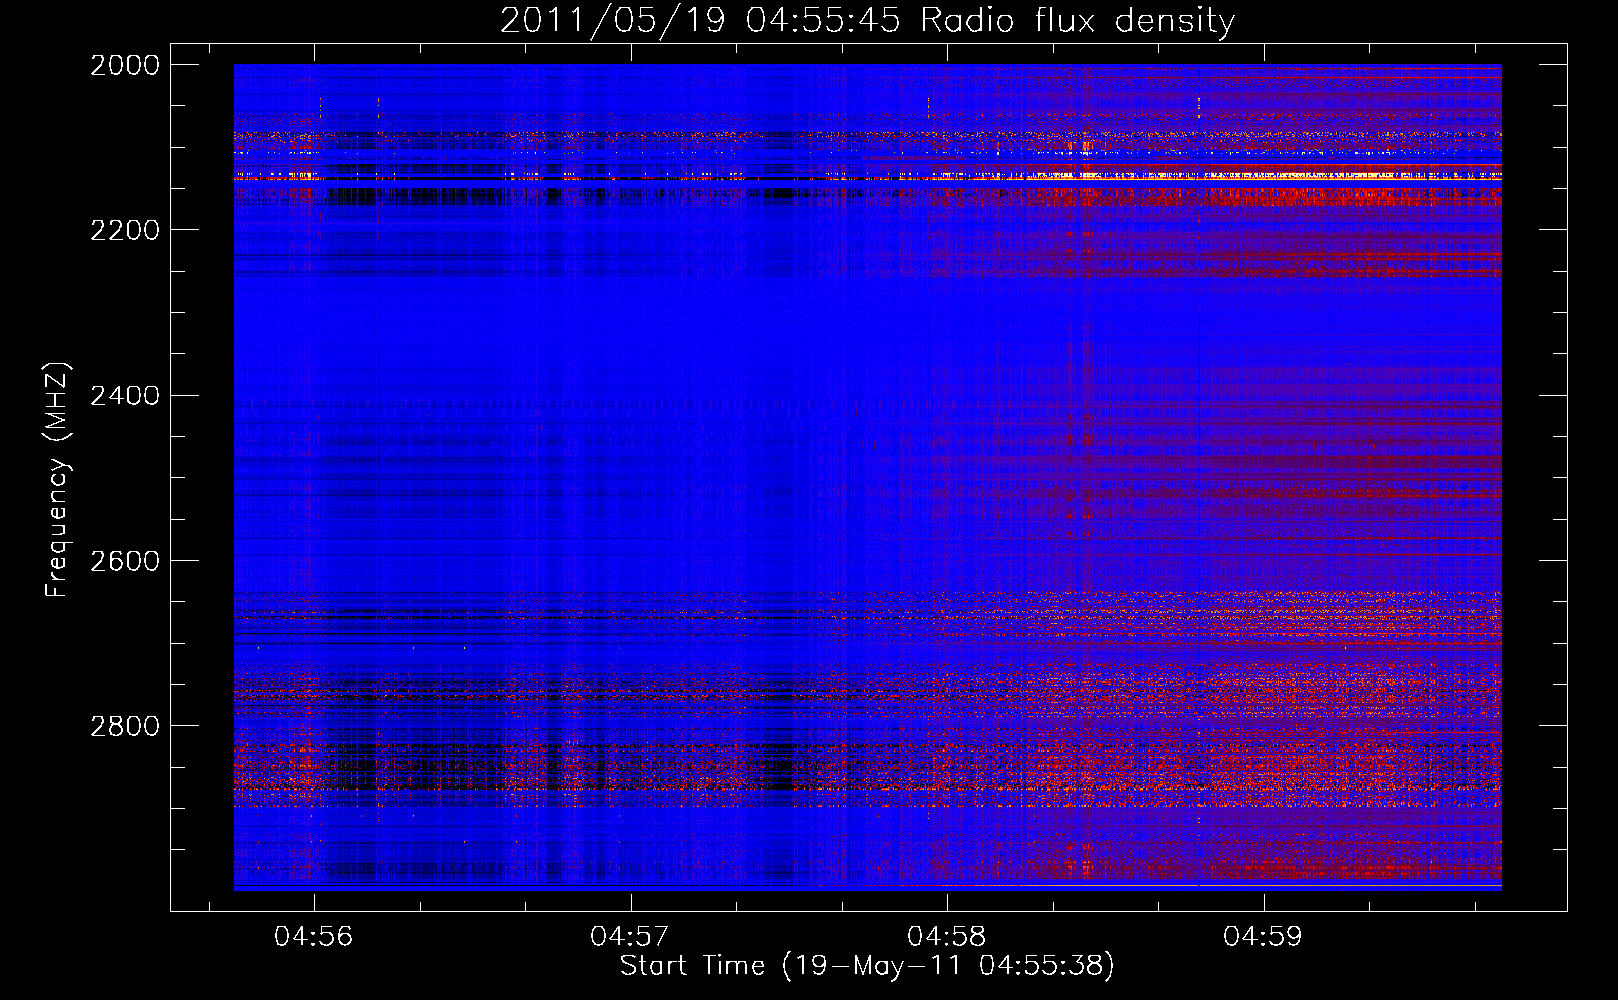Select the 2800 frequency axis label
This screenshot has height=1000, width=1618.
[125, 725]
